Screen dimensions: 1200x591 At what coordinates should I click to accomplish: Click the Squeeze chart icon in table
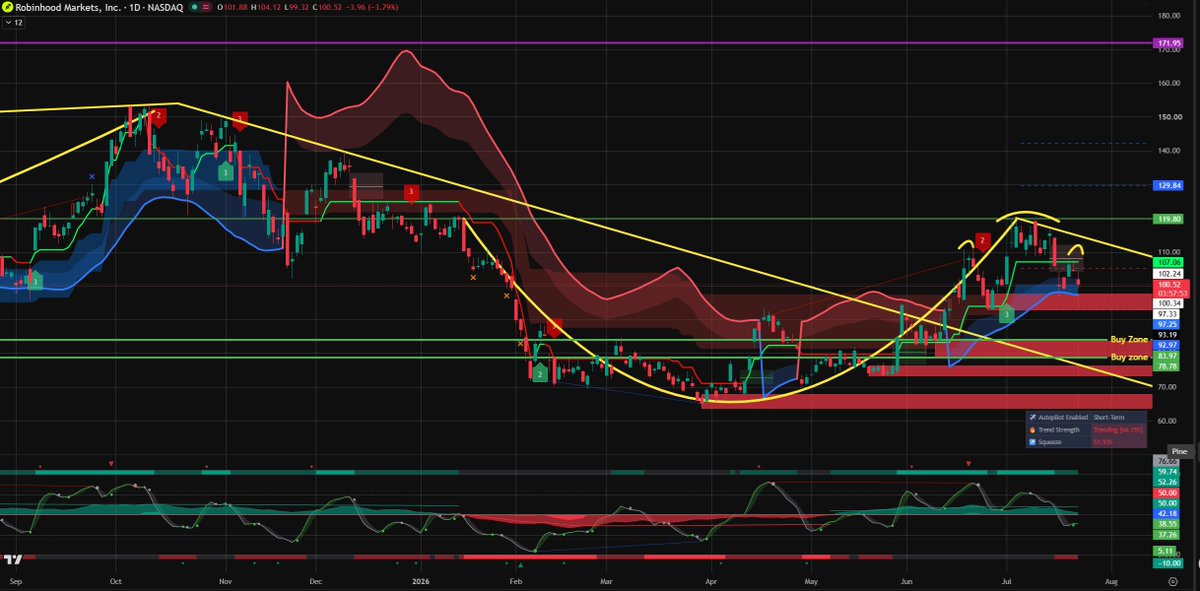[x=1032, y=441]
